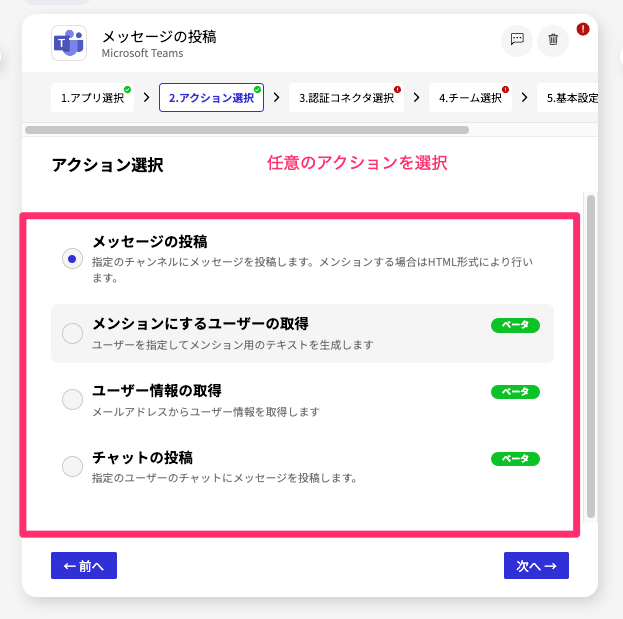Click the description ユーザーを指定してメンション用のテキストを生成します
Image resolution: width=623 pixels, height=619 pixels.
point(233,345)
